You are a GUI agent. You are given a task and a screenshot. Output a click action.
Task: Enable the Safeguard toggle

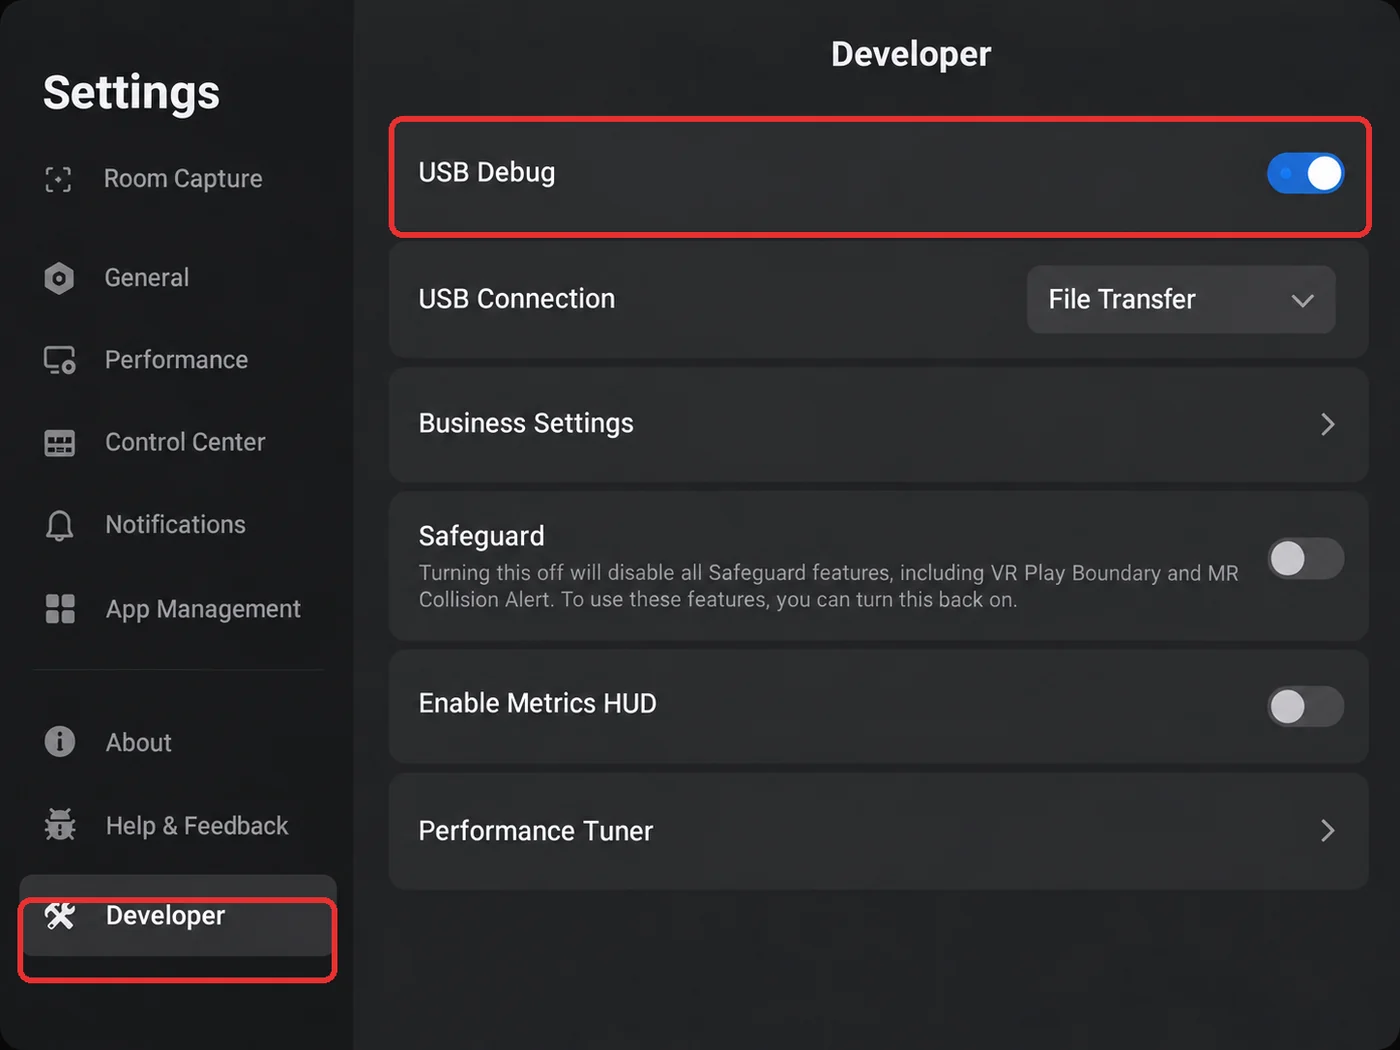click(x=1305, y=558)
